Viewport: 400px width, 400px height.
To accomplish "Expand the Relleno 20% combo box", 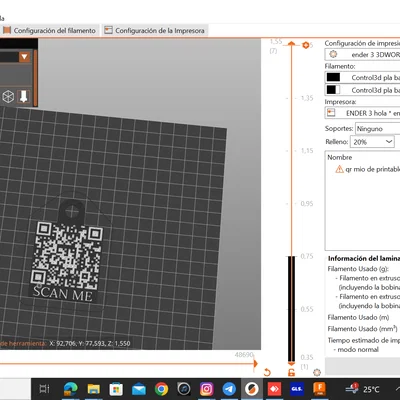I will click(372, 142).
